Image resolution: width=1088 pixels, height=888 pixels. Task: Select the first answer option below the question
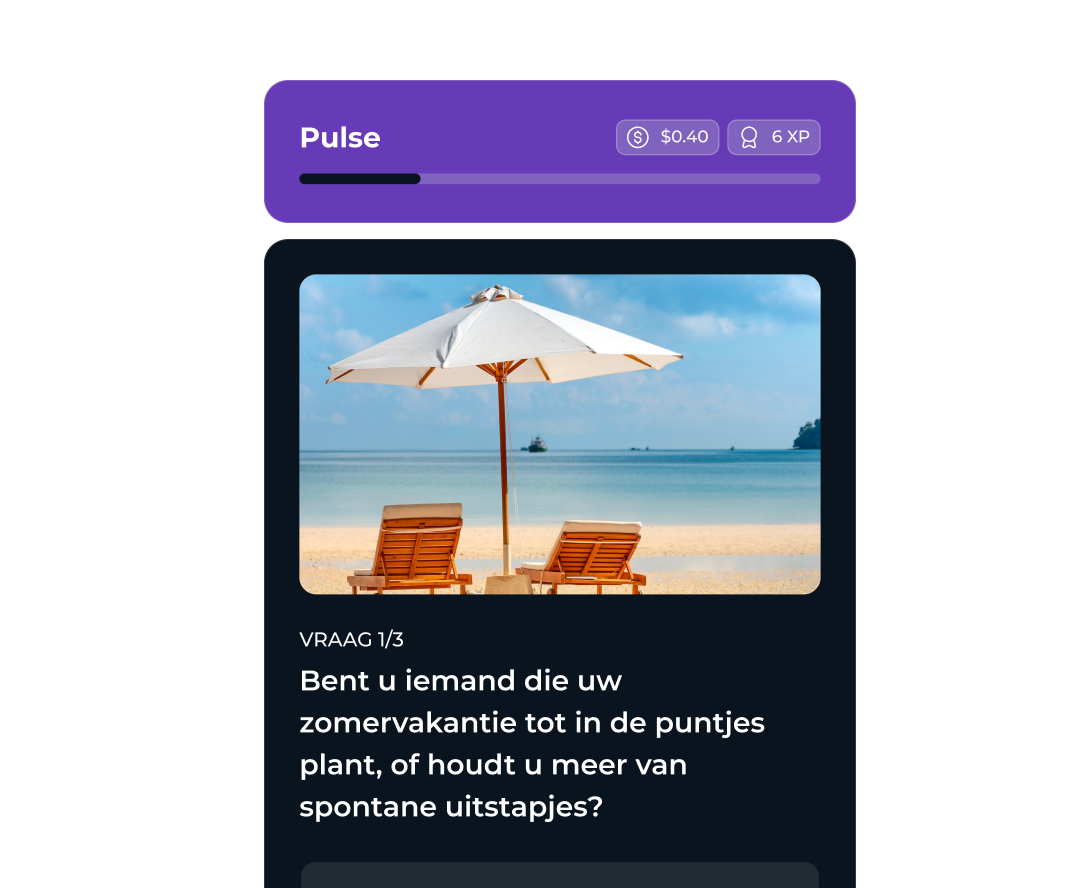pyautogui.click(x=560, y=875)
